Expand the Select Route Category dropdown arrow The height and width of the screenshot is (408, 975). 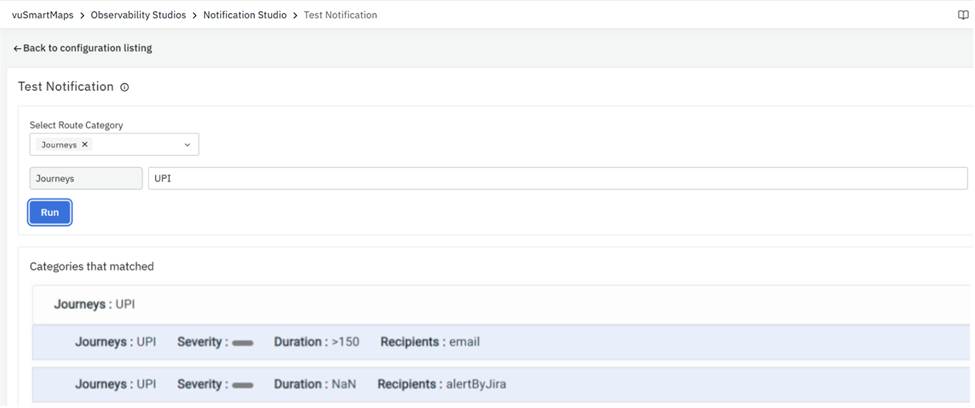[x=187, y=145]
